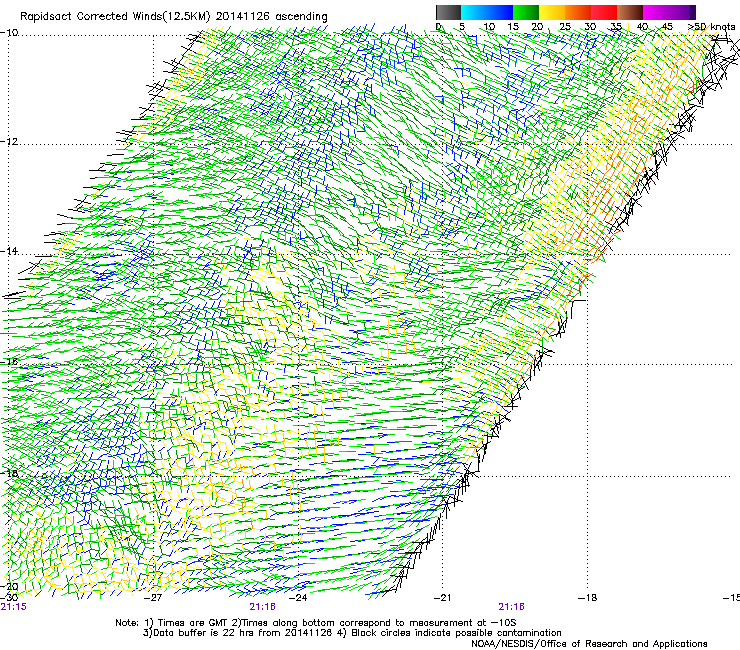Click the '-24' longitude axis label
The height and width of the screenshot is (650, 740).
click(298, 598)
